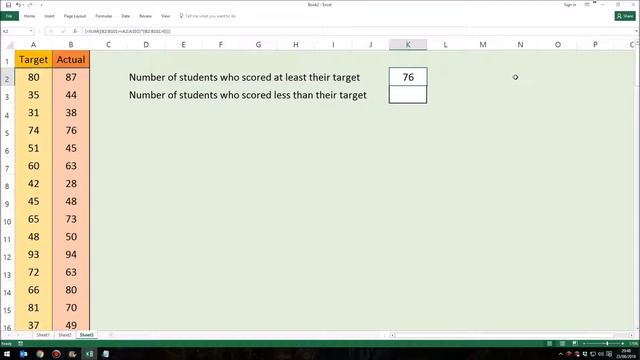Screen dimensions: 640x360
Task: Open the File tab
Action: tap(9, 16)
